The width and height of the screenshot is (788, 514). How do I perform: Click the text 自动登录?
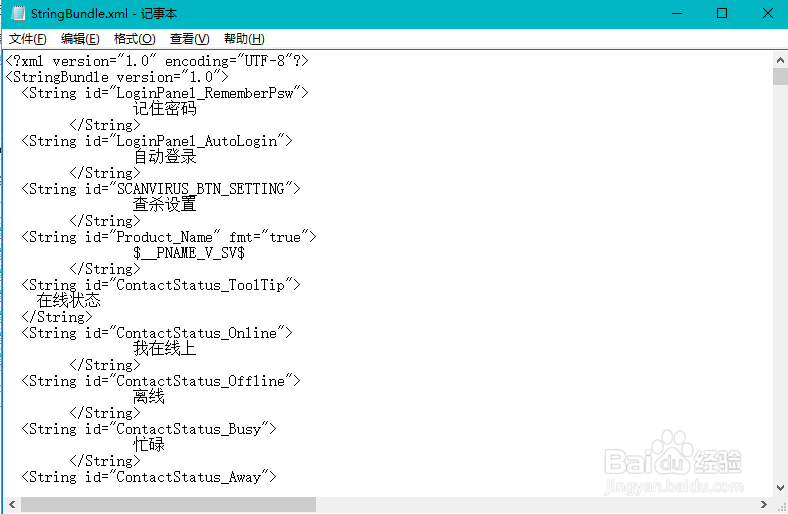pyautogui.click(x=164, y=157)
